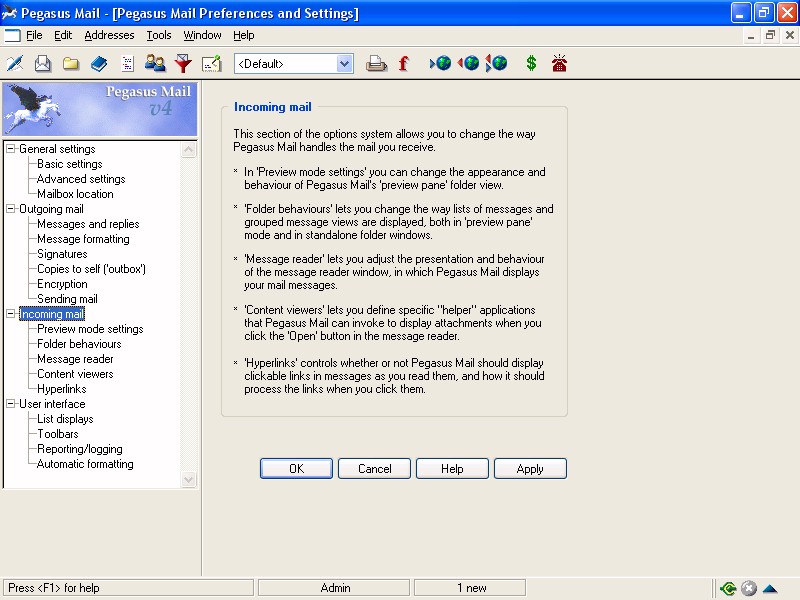
Task: Open the Window menu
Action: (x=203, y=35)
